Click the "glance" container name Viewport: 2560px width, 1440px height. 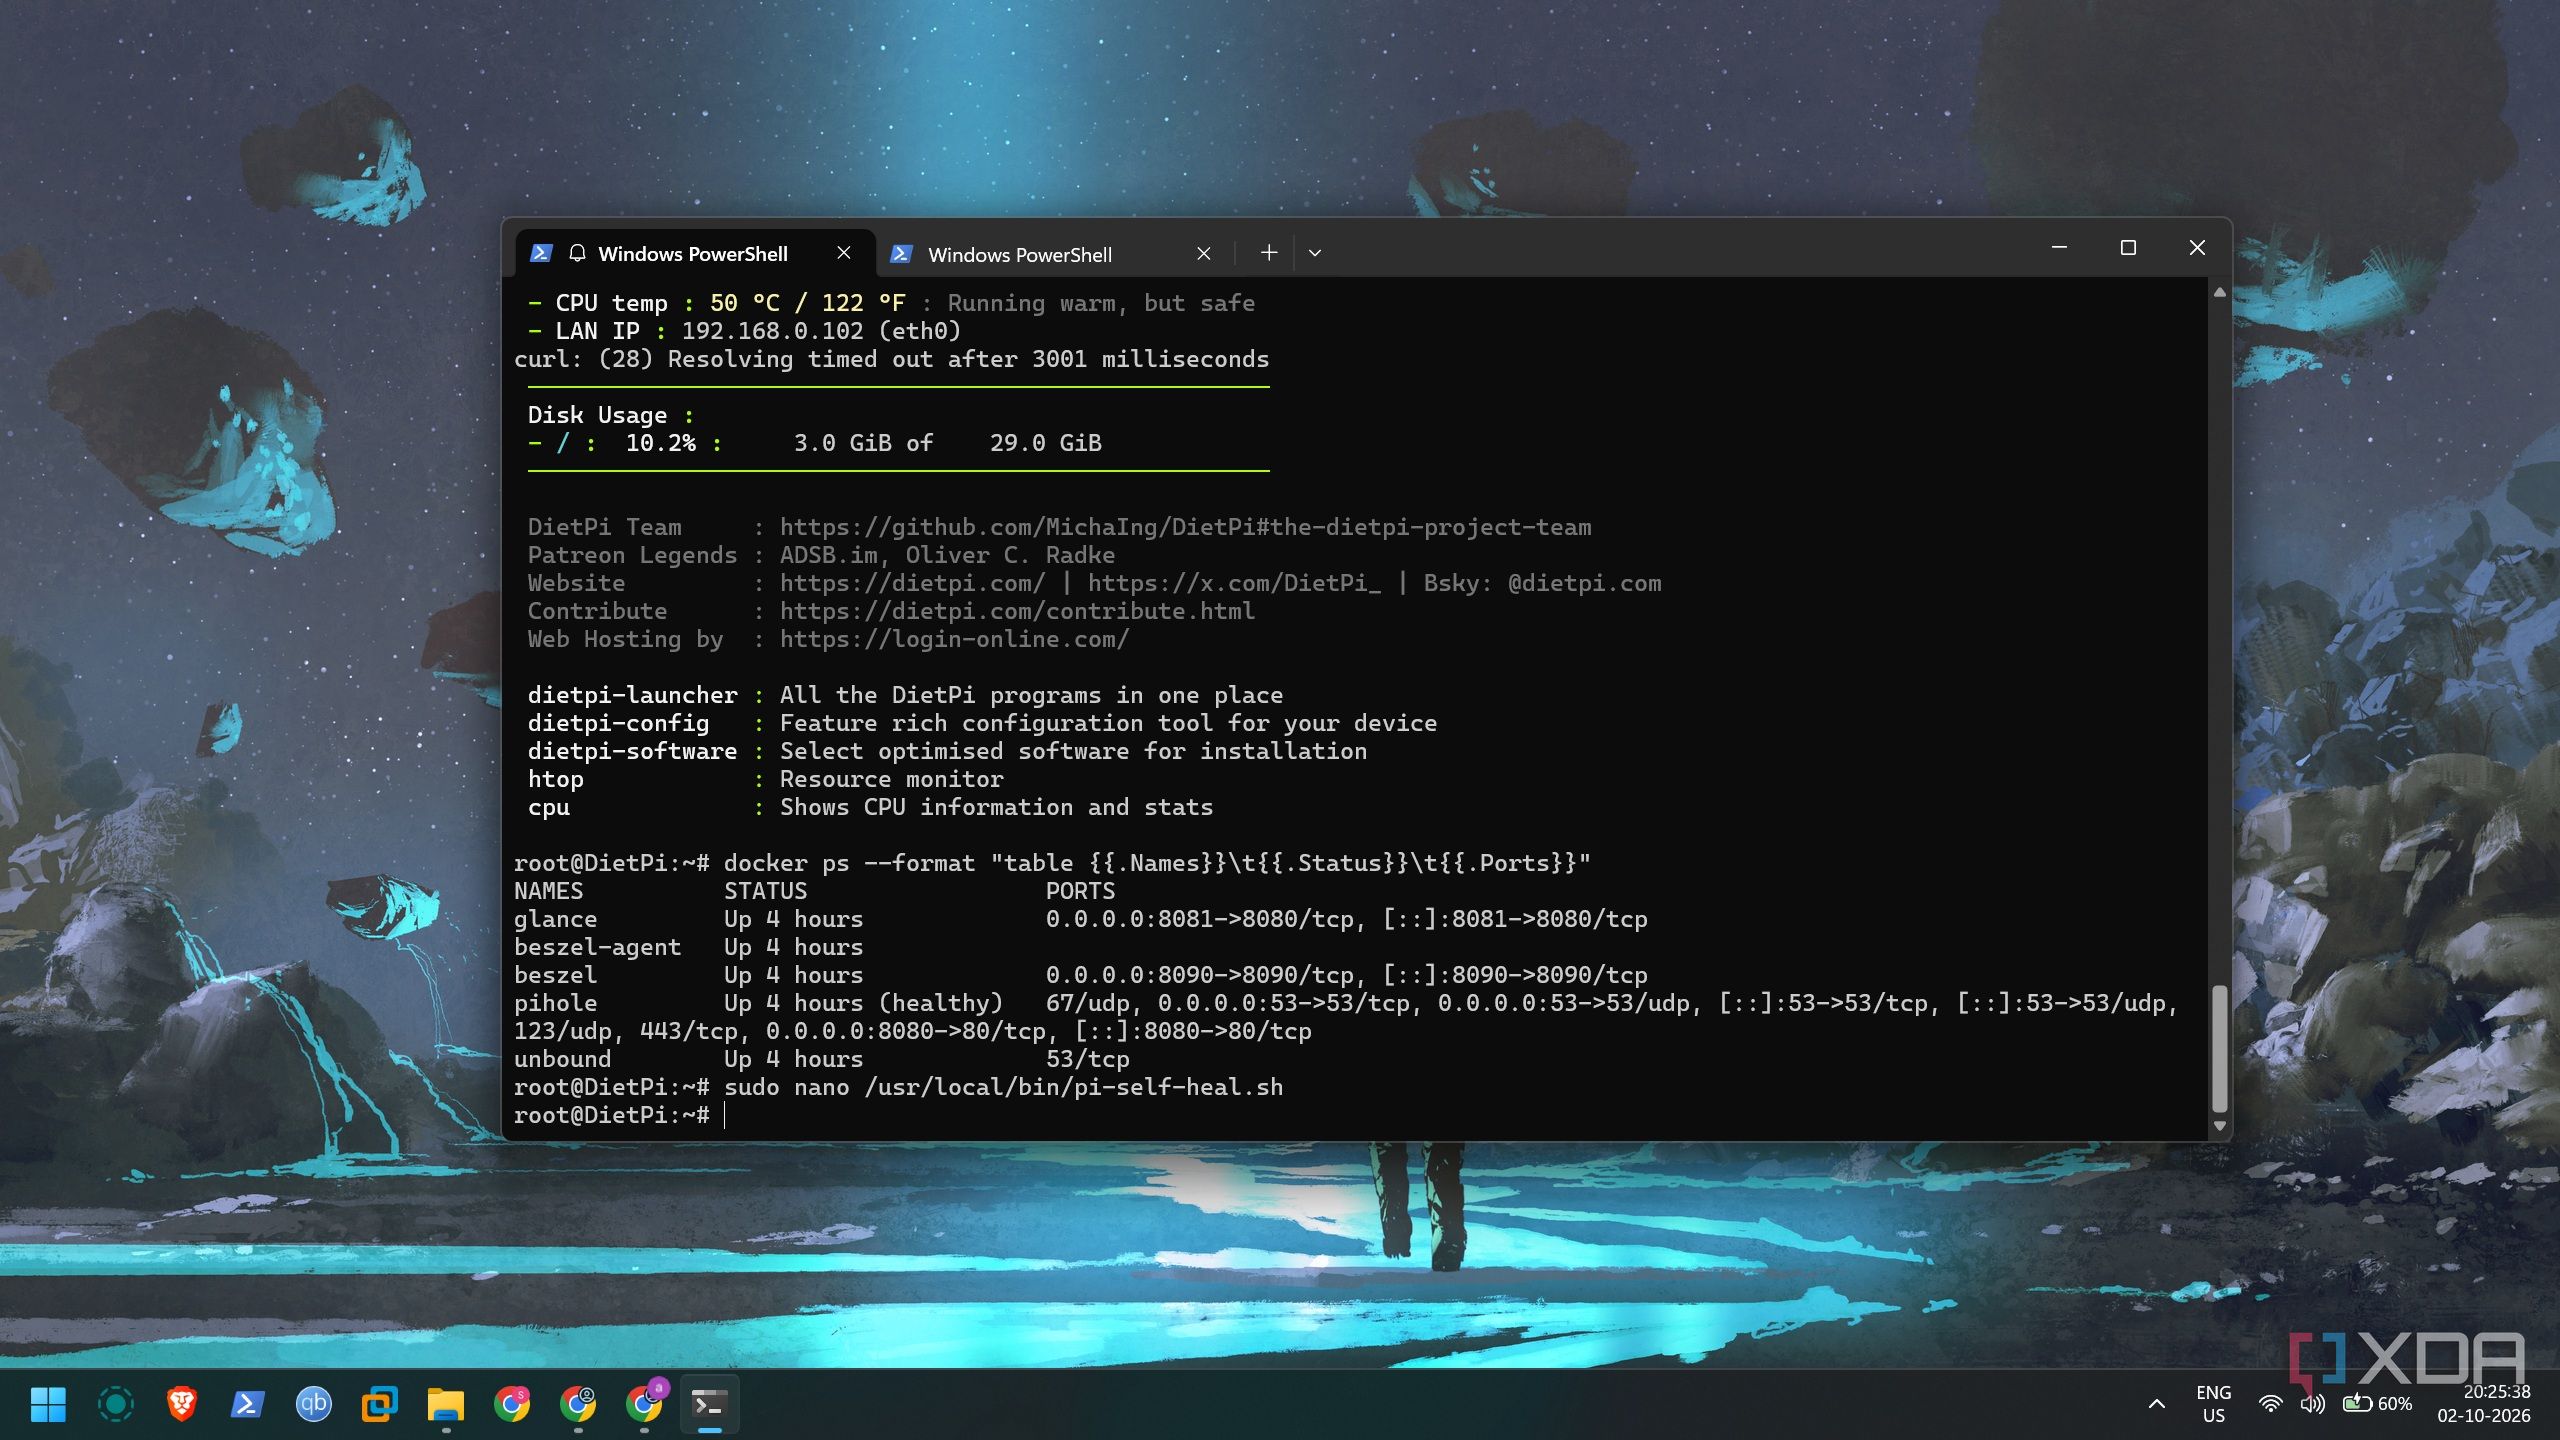click(555, 919)
